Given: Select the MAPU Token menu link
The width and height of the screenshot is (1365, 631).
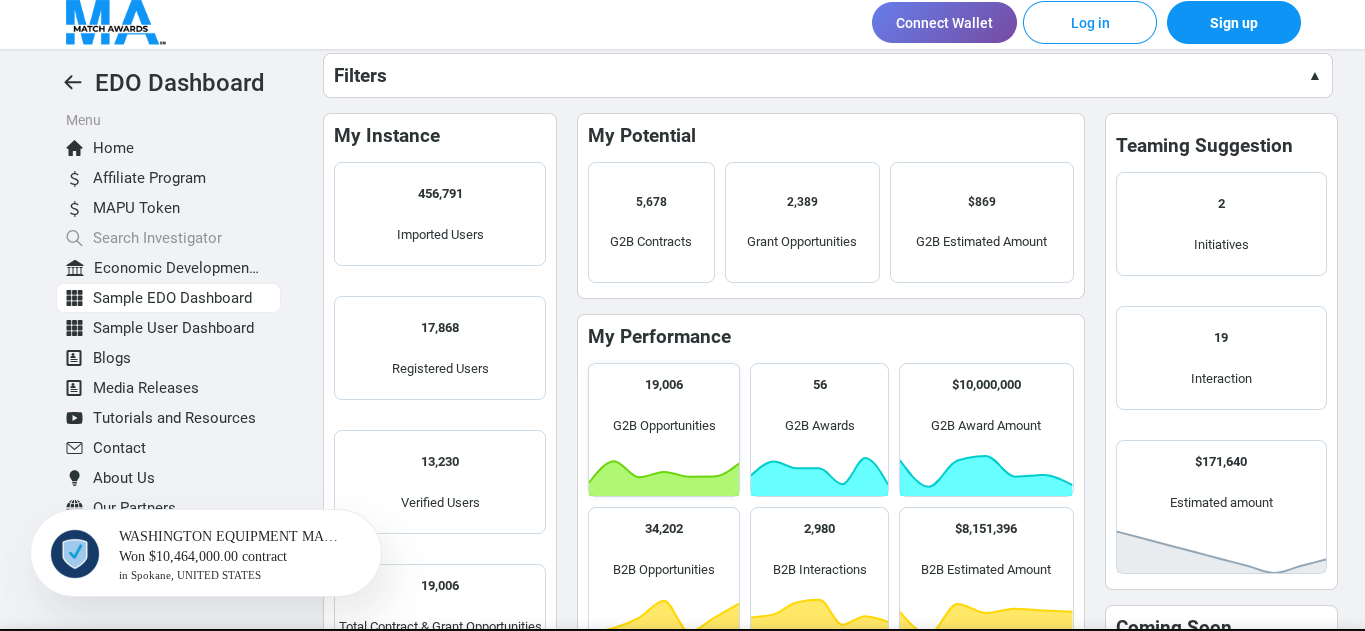Looking at the screenshot, I should [136, 208].
